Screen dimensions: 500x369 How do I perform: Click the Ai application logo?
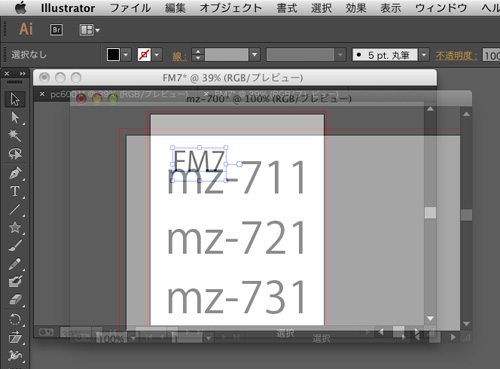click(x=26, y=29)
